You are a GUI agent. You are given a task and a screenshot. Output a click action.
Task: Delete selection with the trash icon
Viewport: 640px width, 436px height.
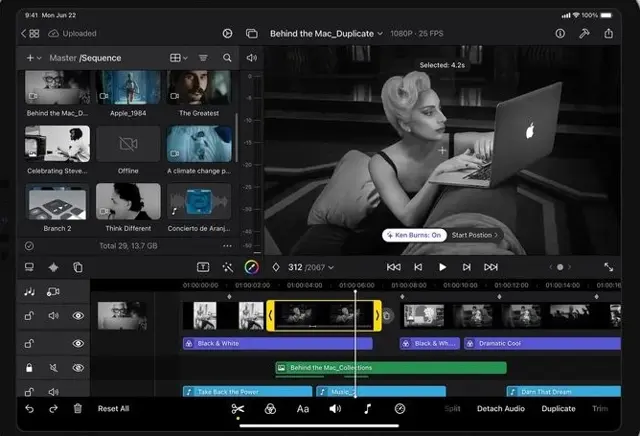pos(78,408)
